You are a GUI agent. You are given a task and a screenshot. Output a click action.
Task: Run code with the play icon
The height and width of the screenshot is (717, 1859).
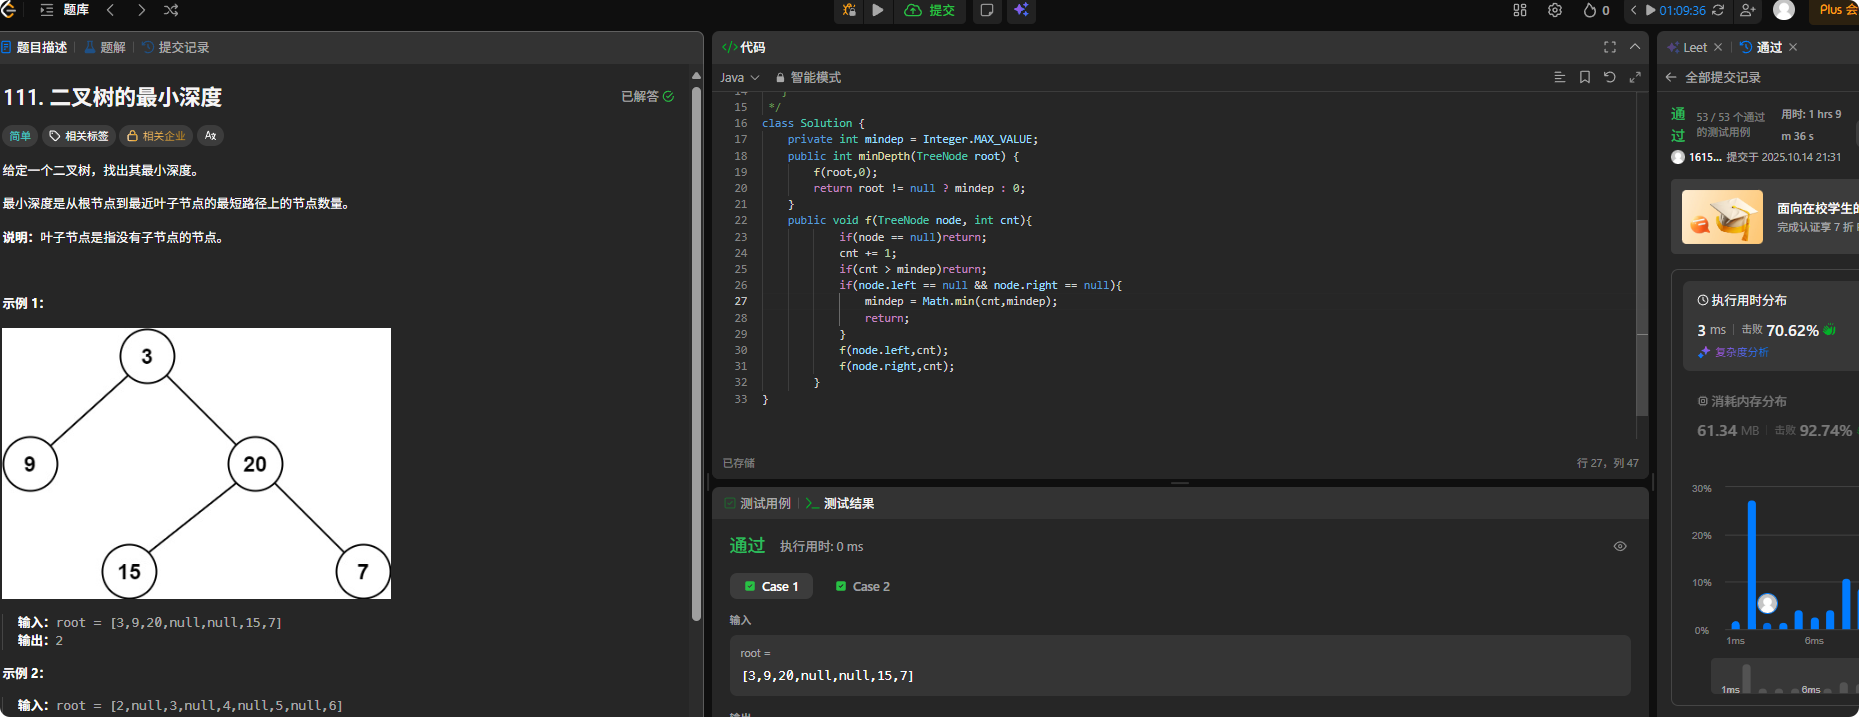878,10
